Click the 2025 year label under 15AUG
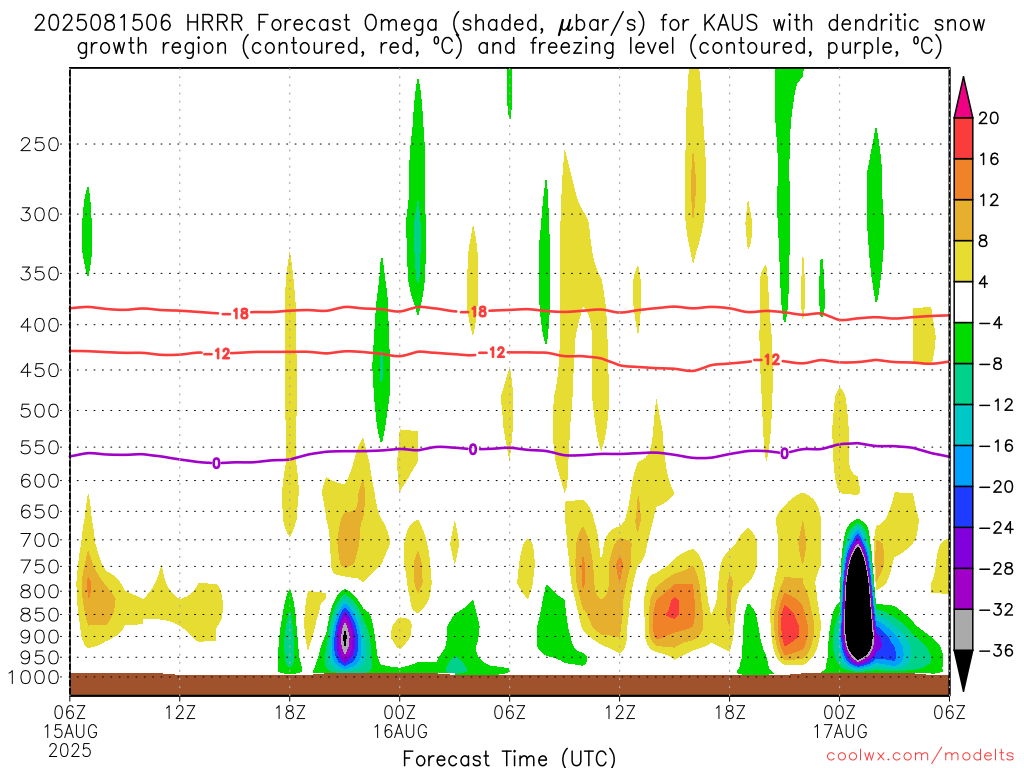The height and width of the screenshot is (768, 1024). point(70,750)
